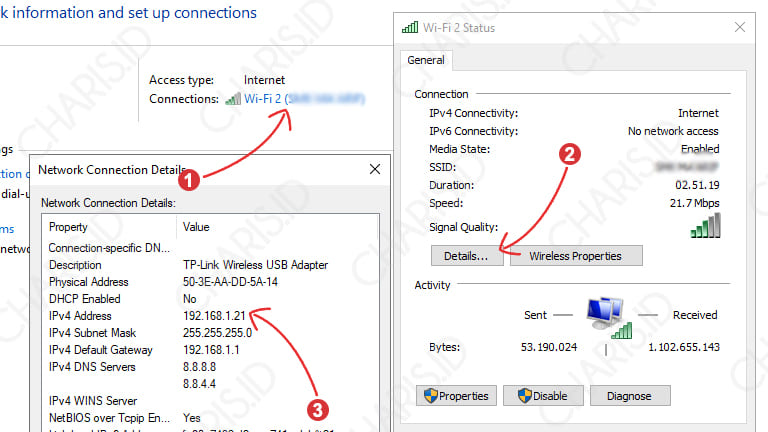This screenshot has height=432, width=768.
Task: Click the signal icon beside Wi-Fi 2 link
Action: click(x=232, y=99)
